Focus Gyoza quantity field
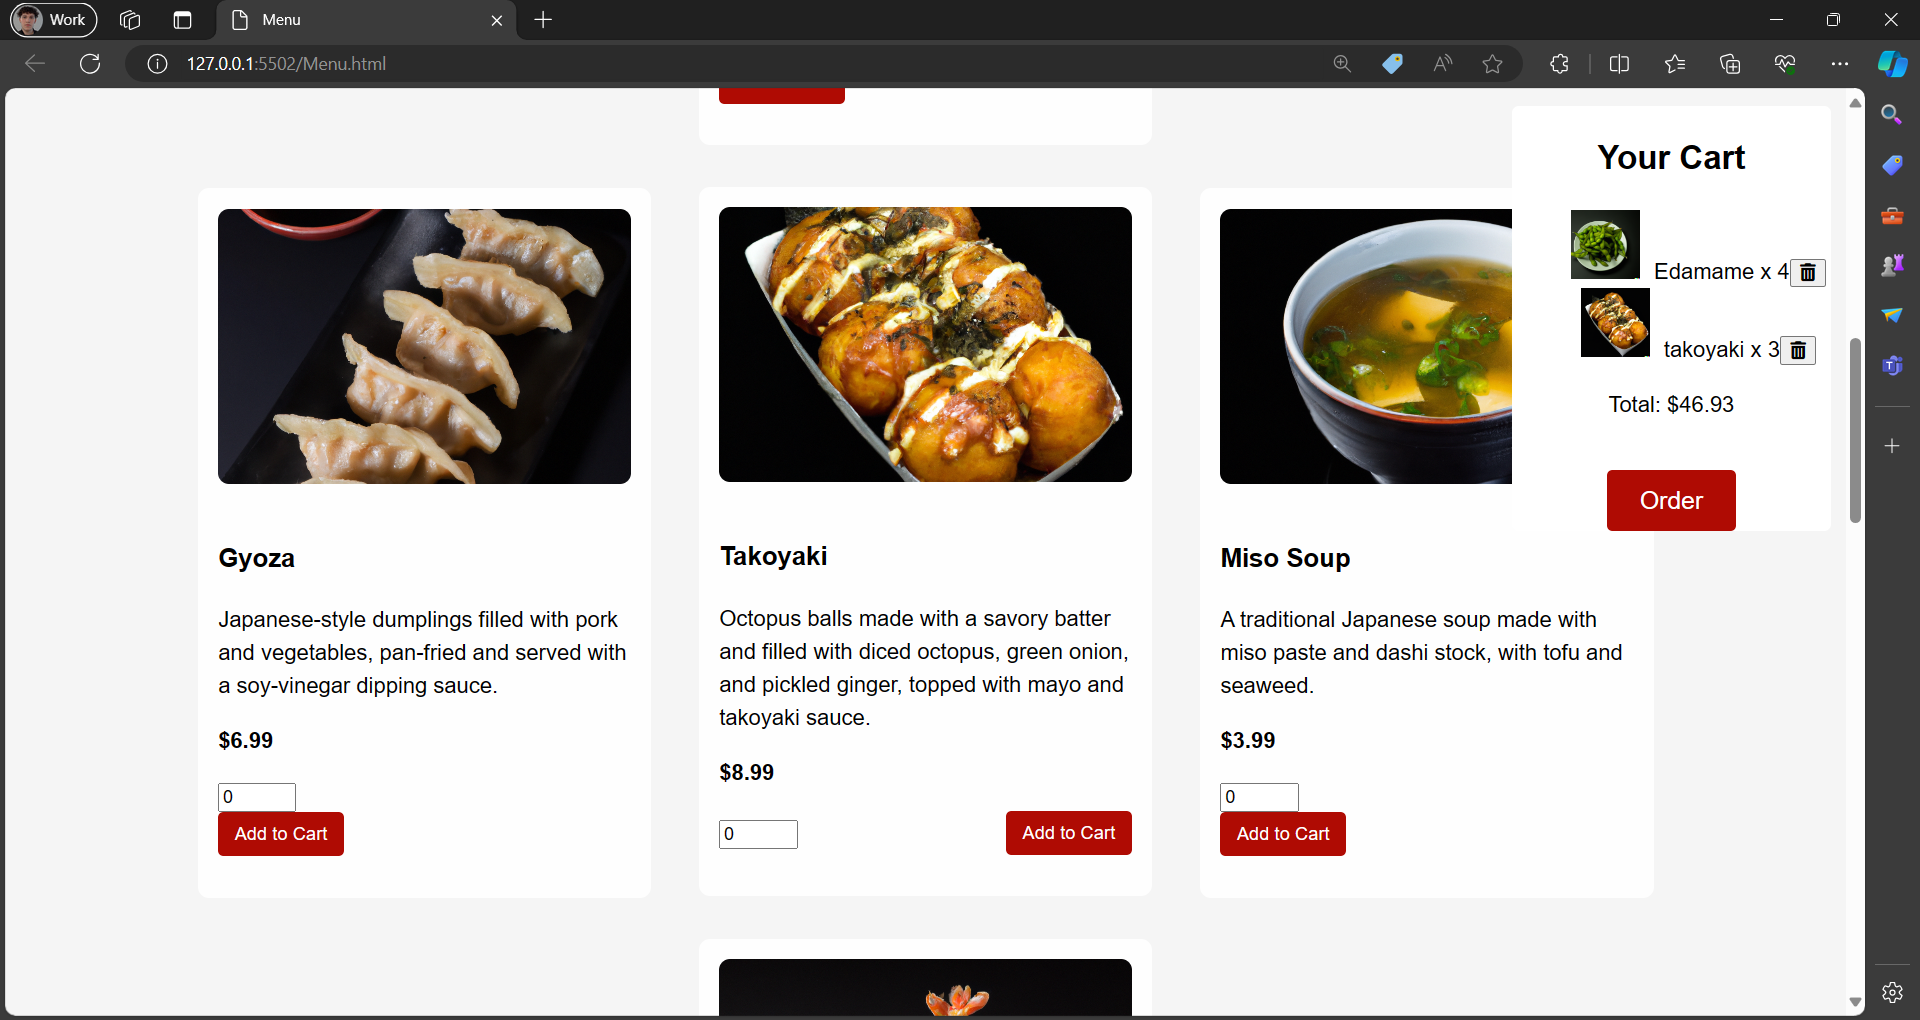 coord(257,797)
